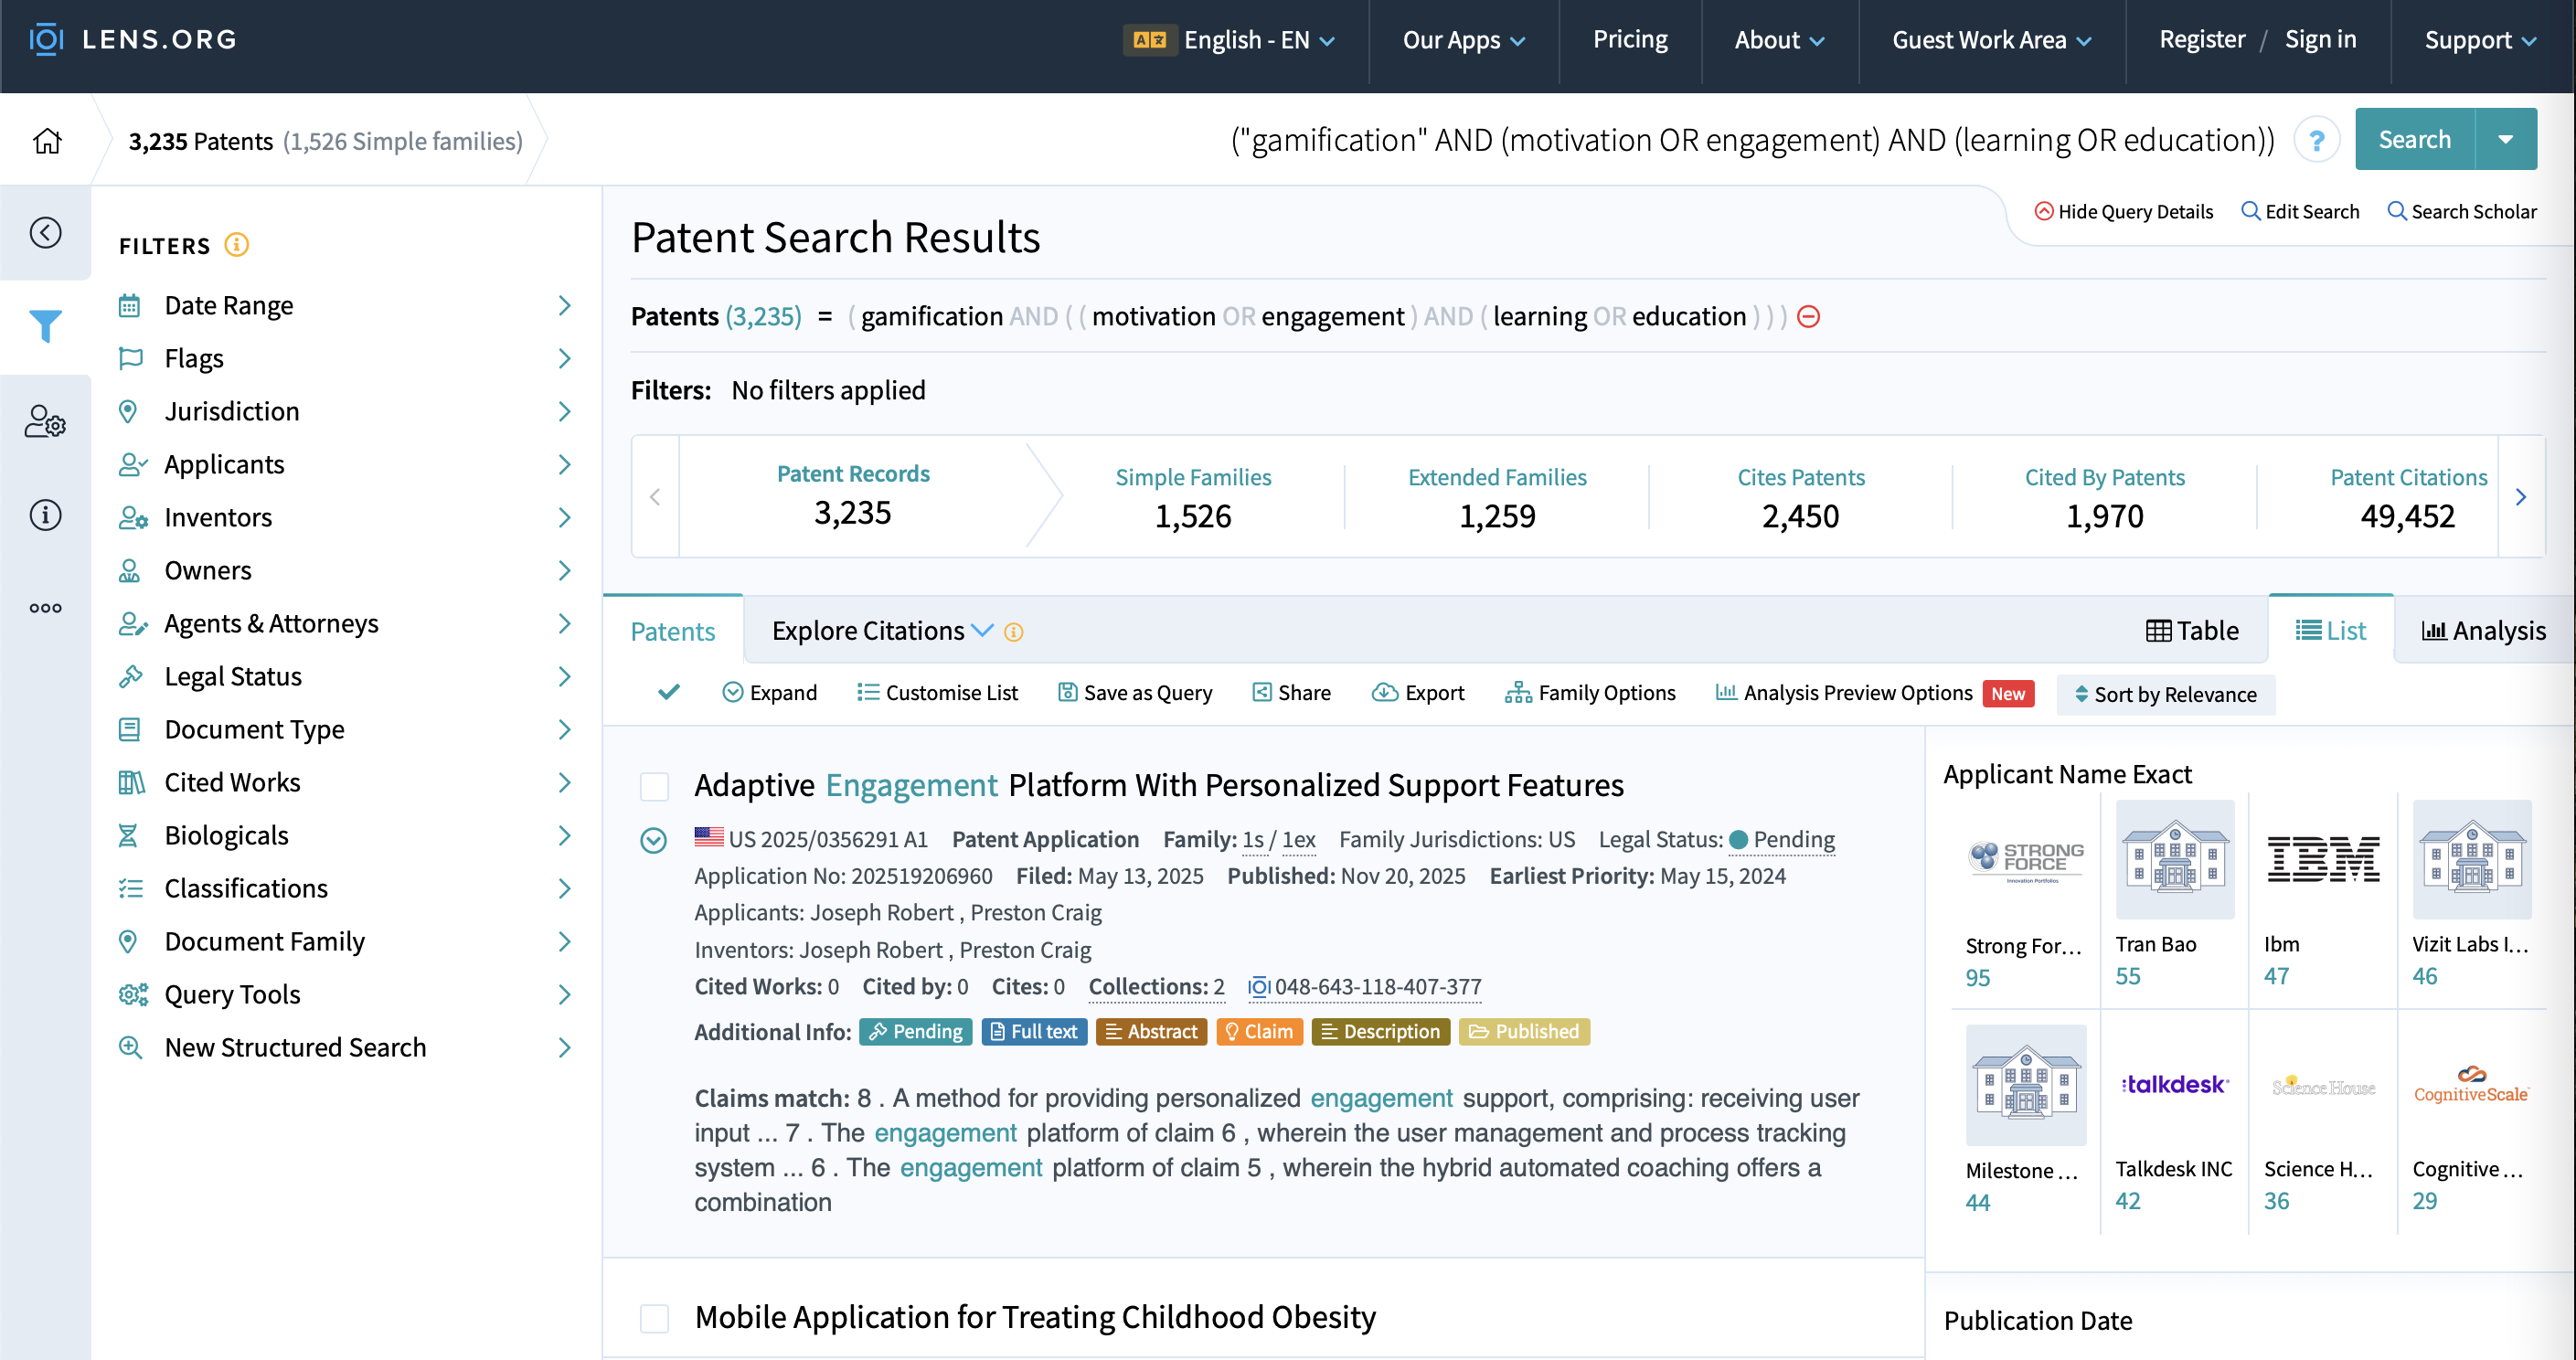Click the query help question mark icon

tap(2316, 141)
